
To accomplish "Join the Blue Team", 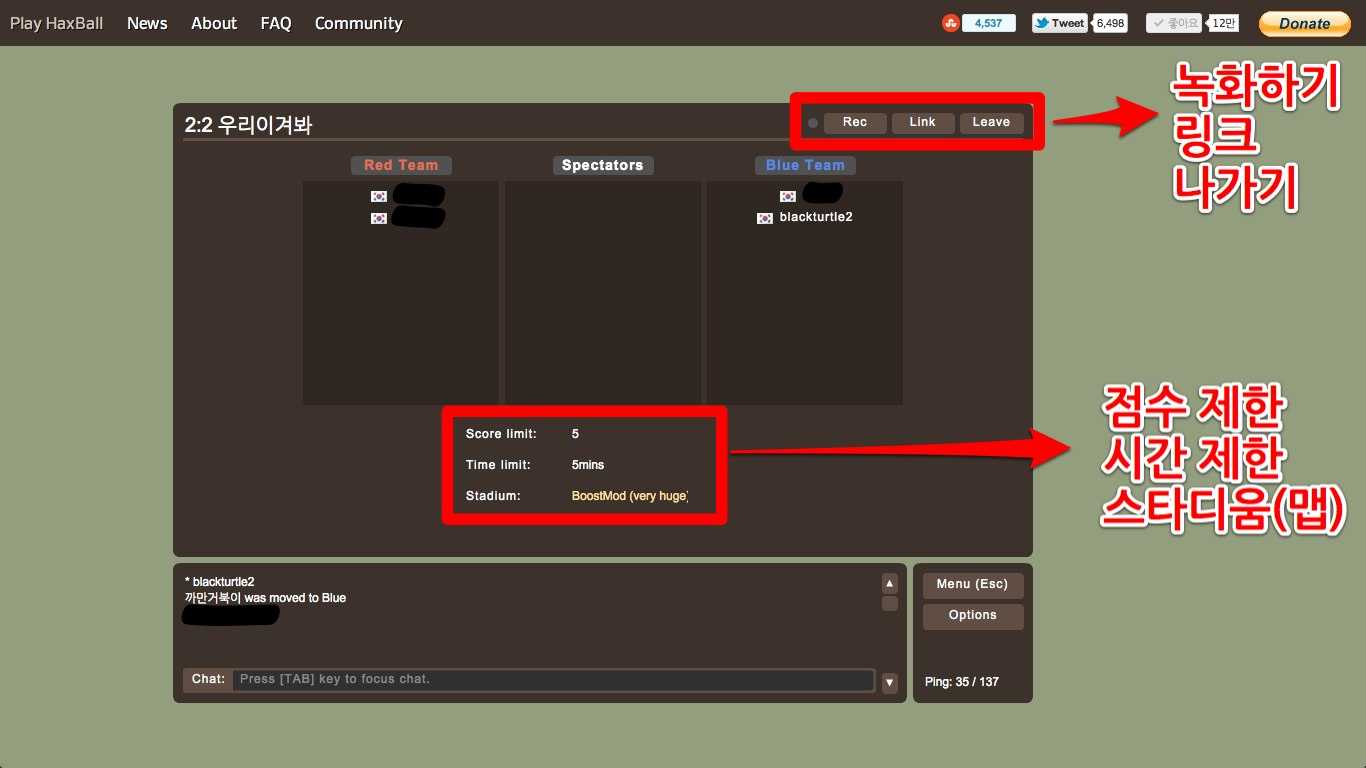I will pyautogui.click(x=805, y=165).
